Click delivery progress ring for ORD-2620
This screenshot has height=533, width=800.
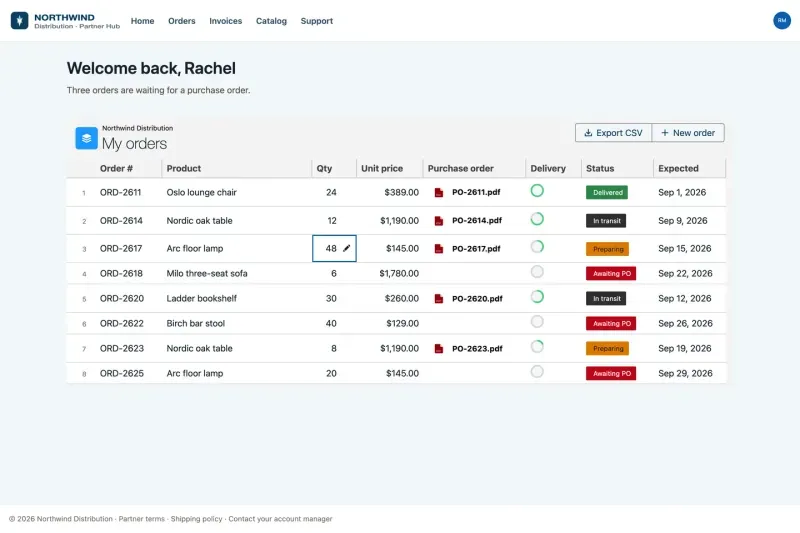tap(537, 297)
